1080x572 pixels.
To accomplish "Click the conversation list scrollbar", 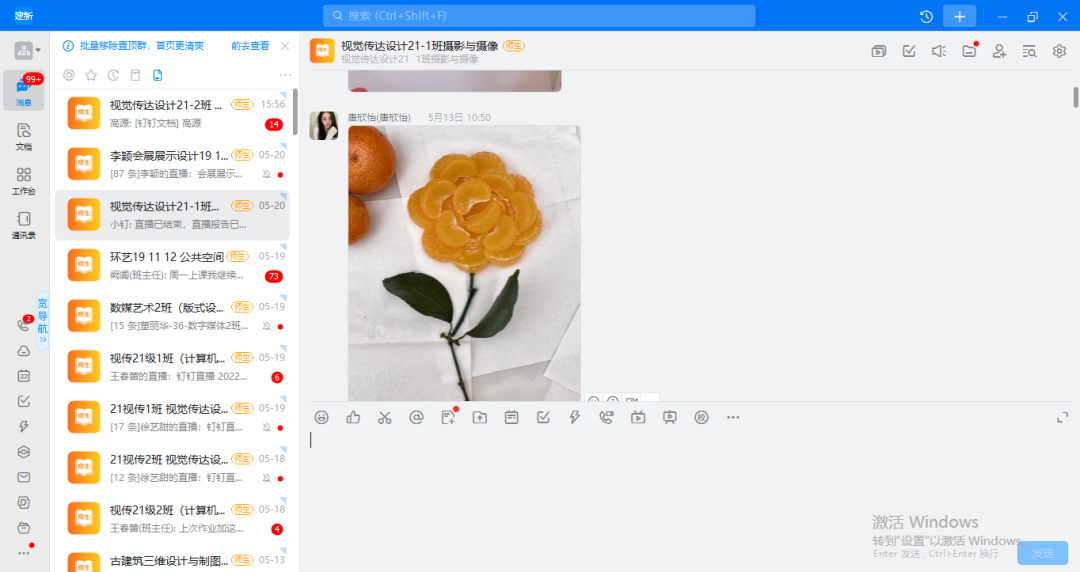I will click(295, 112).
